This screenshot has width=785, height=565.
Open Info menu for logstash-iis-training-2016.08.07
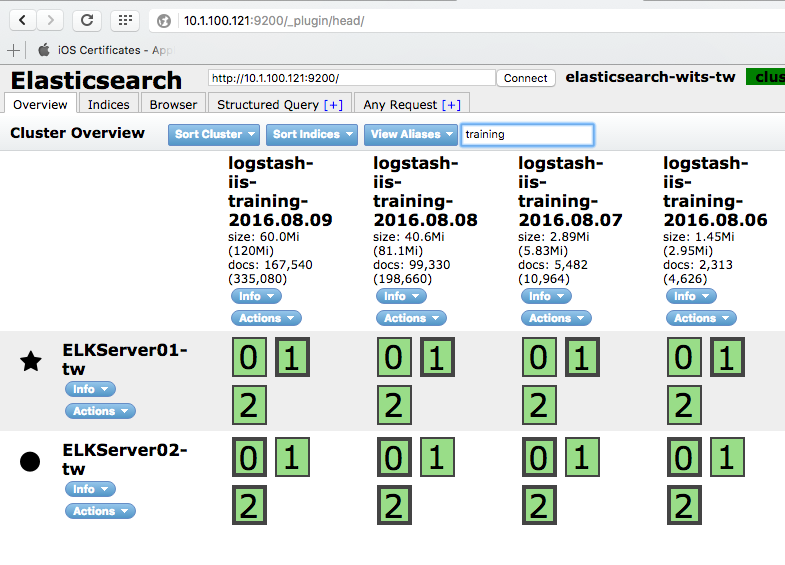[546, 296]
